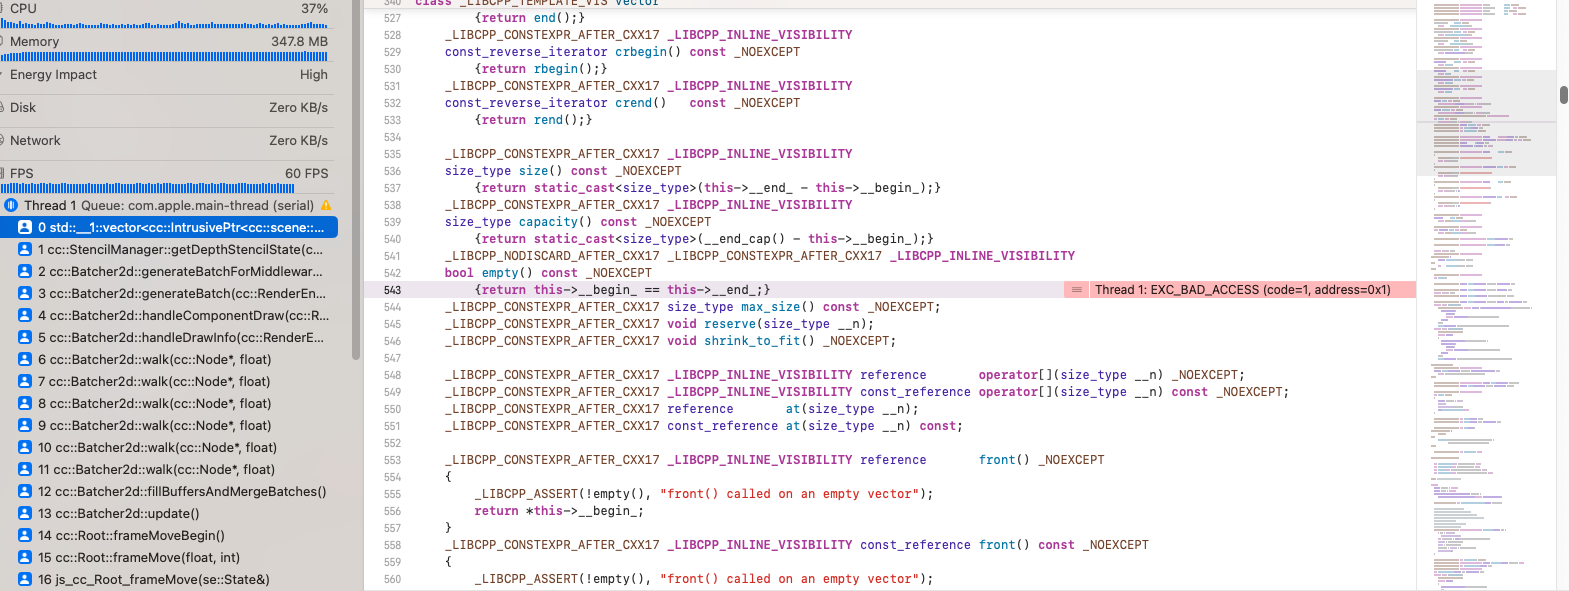Click line number 555 in the gutter
This screenshot has height=591, width=1569.
(392, 494)
